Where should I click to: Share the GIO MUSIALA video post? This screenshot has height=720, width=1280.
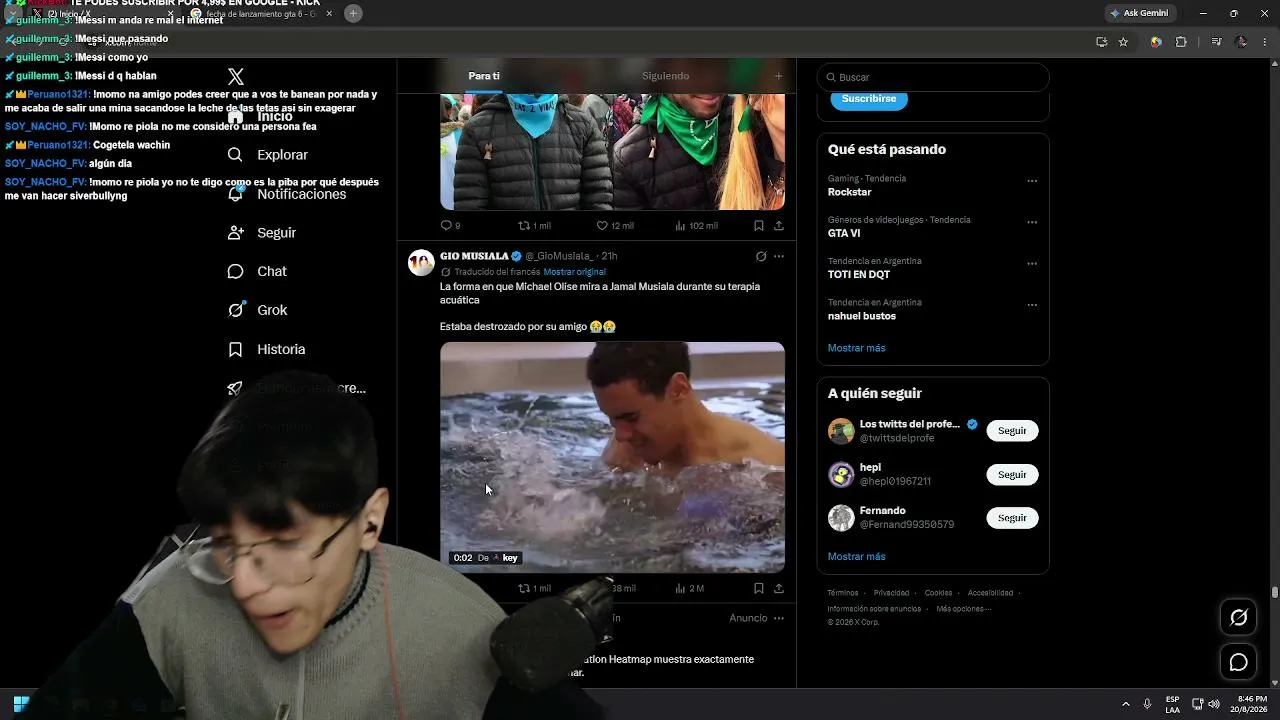pos(779,588)
